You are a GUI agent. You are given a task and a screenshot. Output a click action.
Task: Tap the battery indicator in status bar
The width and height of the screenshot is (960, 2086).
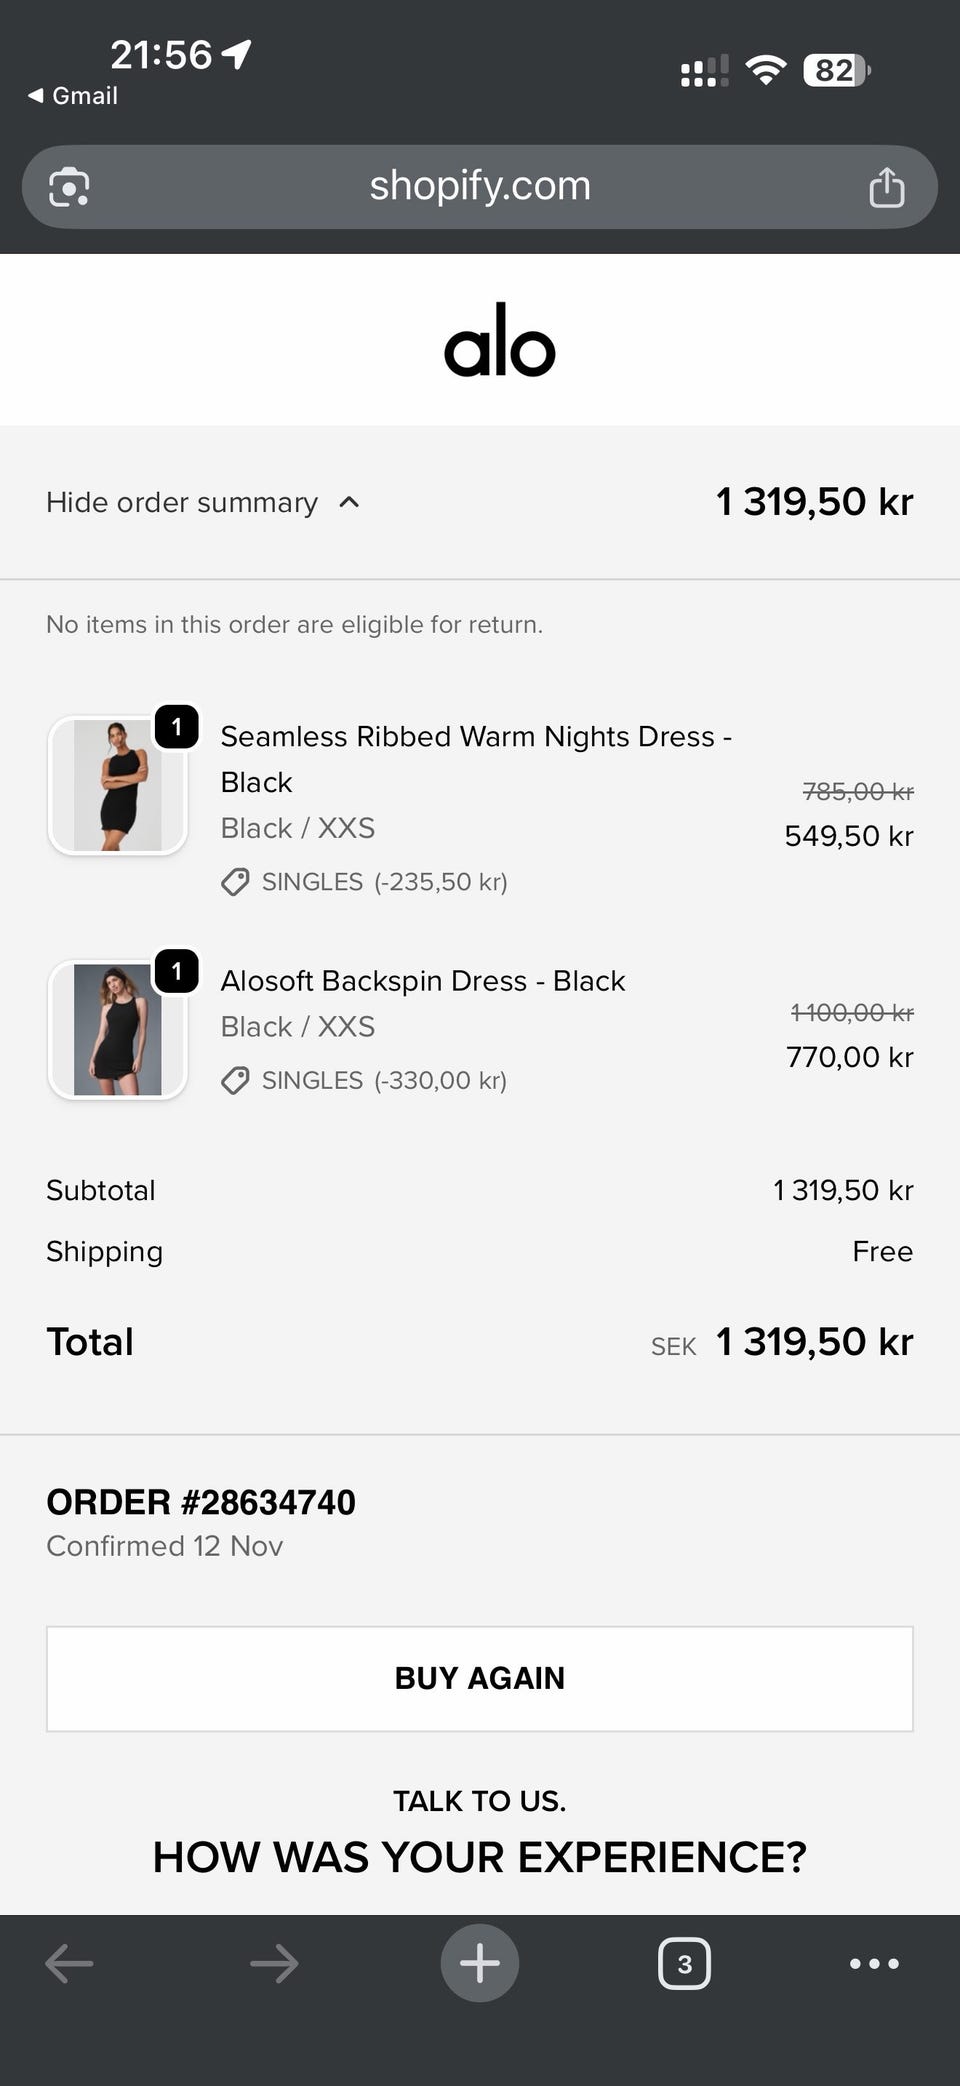tap(836, 71)
